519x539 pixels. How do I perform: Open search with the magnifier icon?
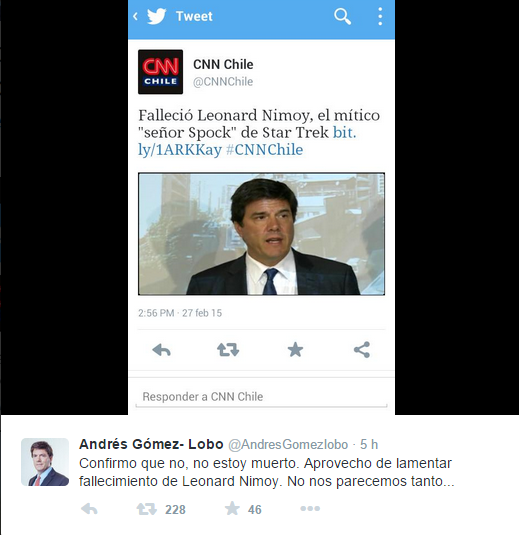point(342,16)
